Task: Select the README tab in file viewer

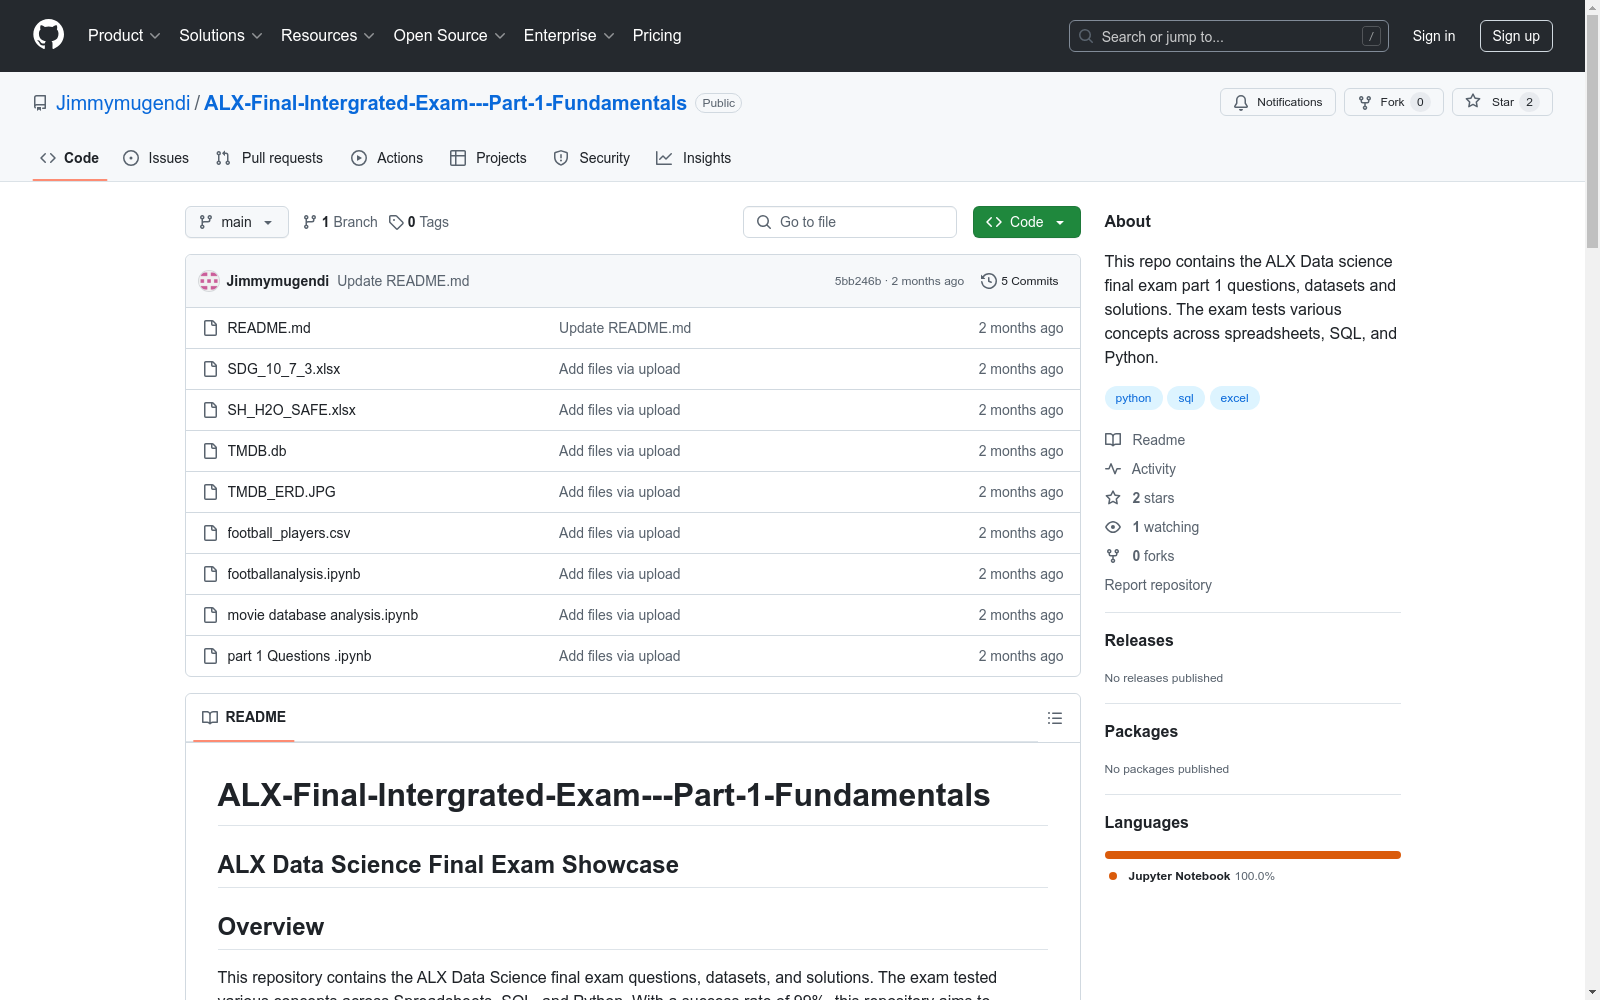Action: (x=244, y=717)
